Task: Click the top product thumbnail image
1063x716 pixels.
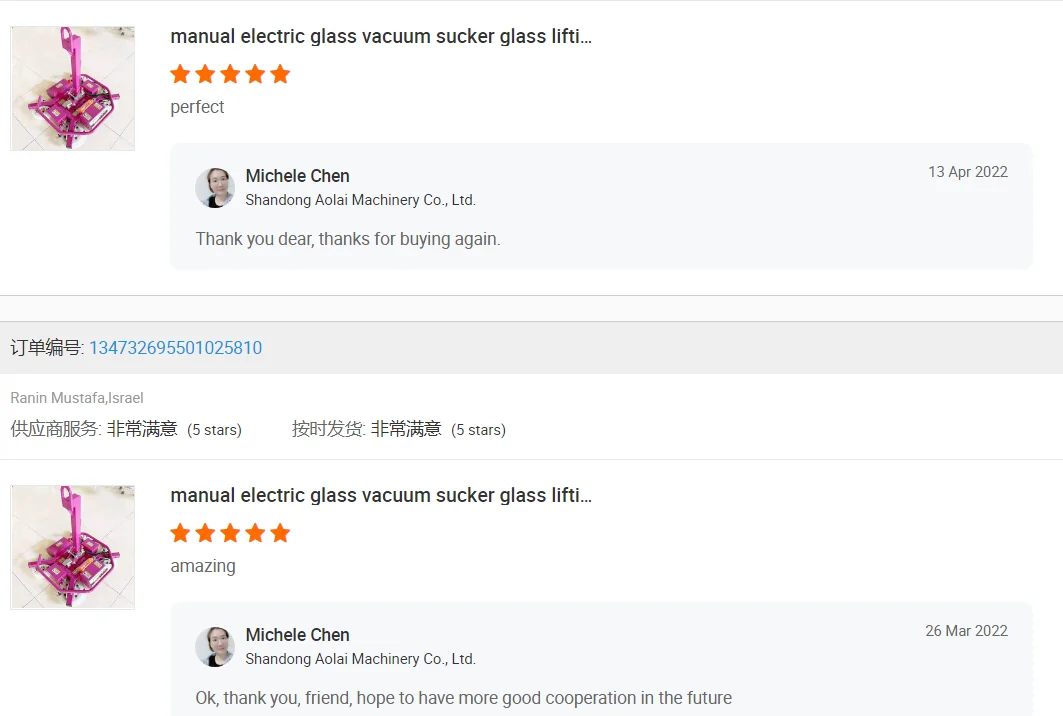Action: click(x=72, y=89)
